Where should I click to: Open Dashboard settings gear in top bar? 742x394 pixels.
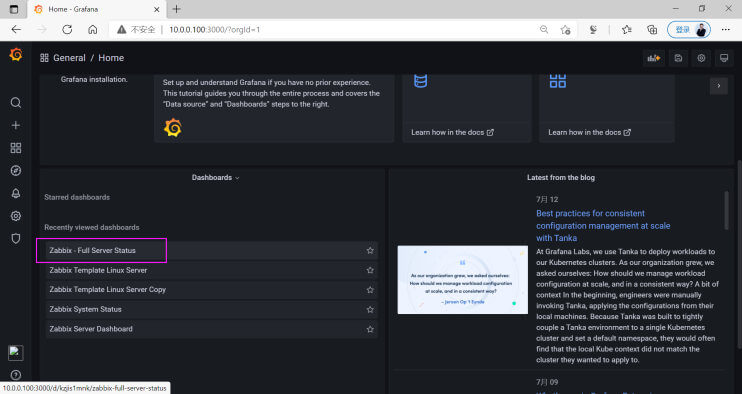[701, 58]
